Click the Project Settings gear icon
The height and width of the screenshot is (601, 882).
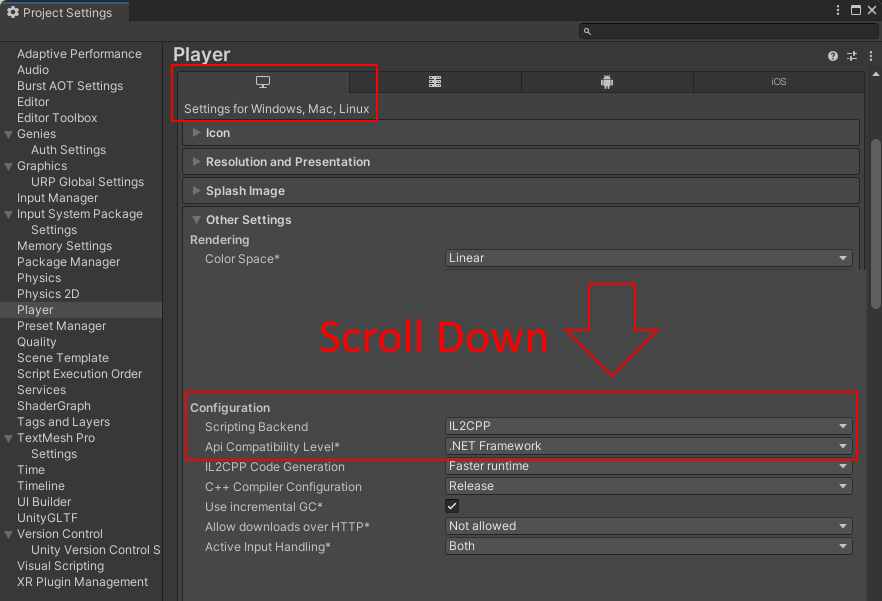[13, 12]
